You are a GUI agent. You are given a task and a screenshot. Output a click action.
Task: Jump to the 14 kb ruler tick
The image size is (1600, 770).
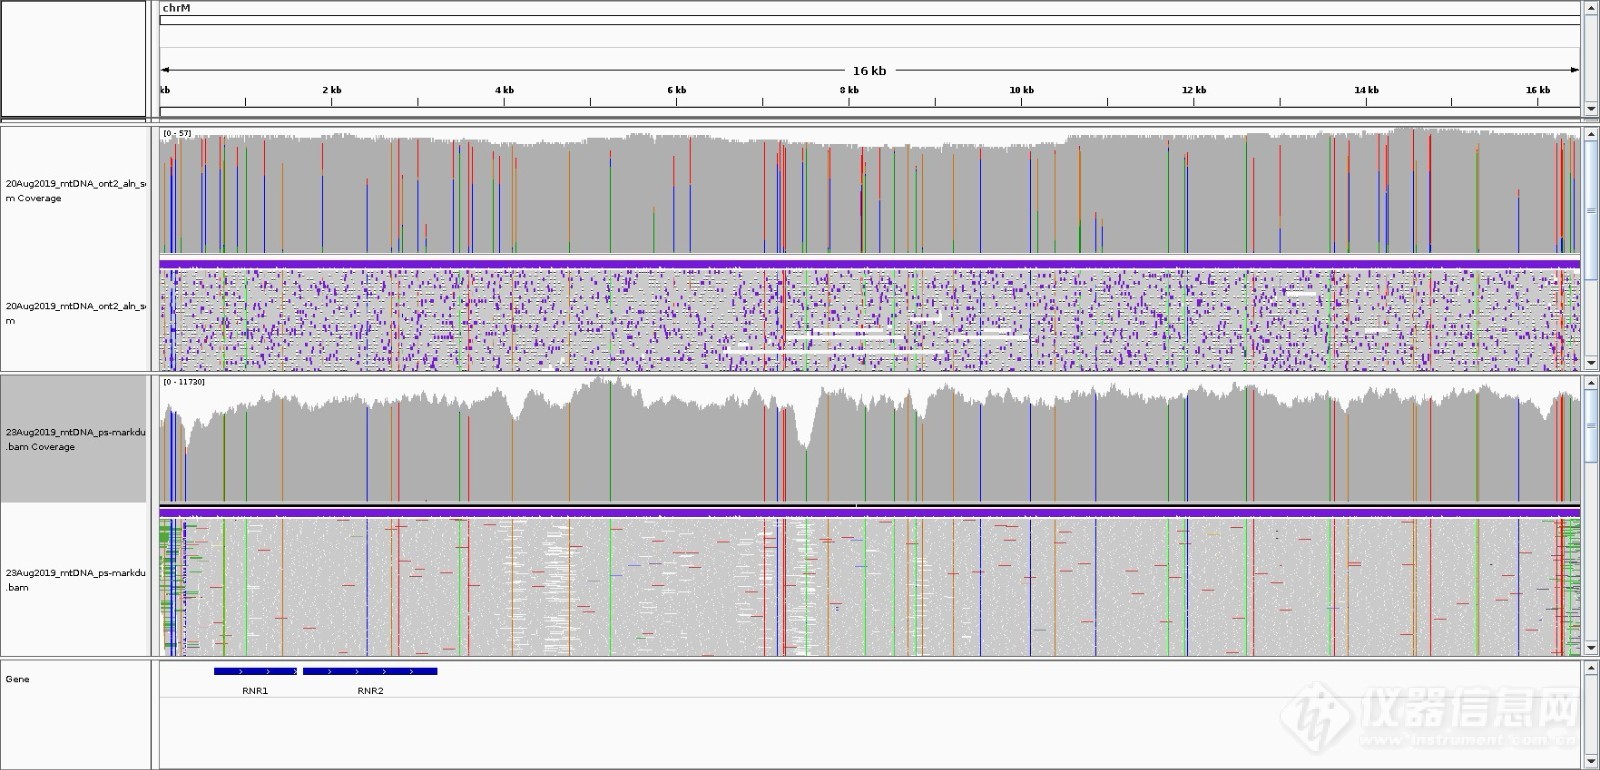tap(1366, 90)
